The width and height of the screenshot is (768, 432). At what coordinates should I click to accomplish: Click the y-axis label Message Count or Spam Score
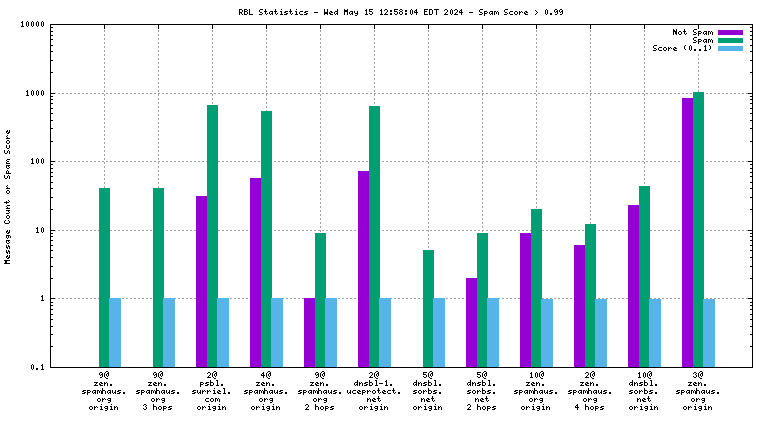click(9, 196)
